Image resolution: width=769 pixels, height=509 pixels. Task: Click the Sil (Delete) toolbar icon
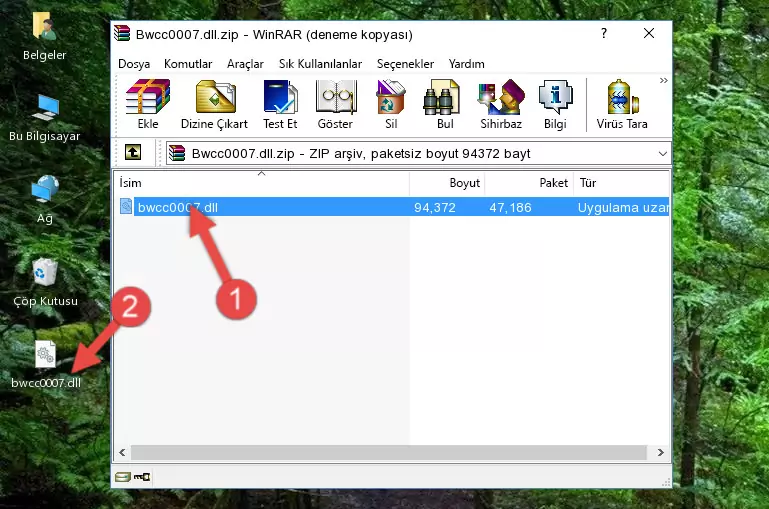pos(391,104)
